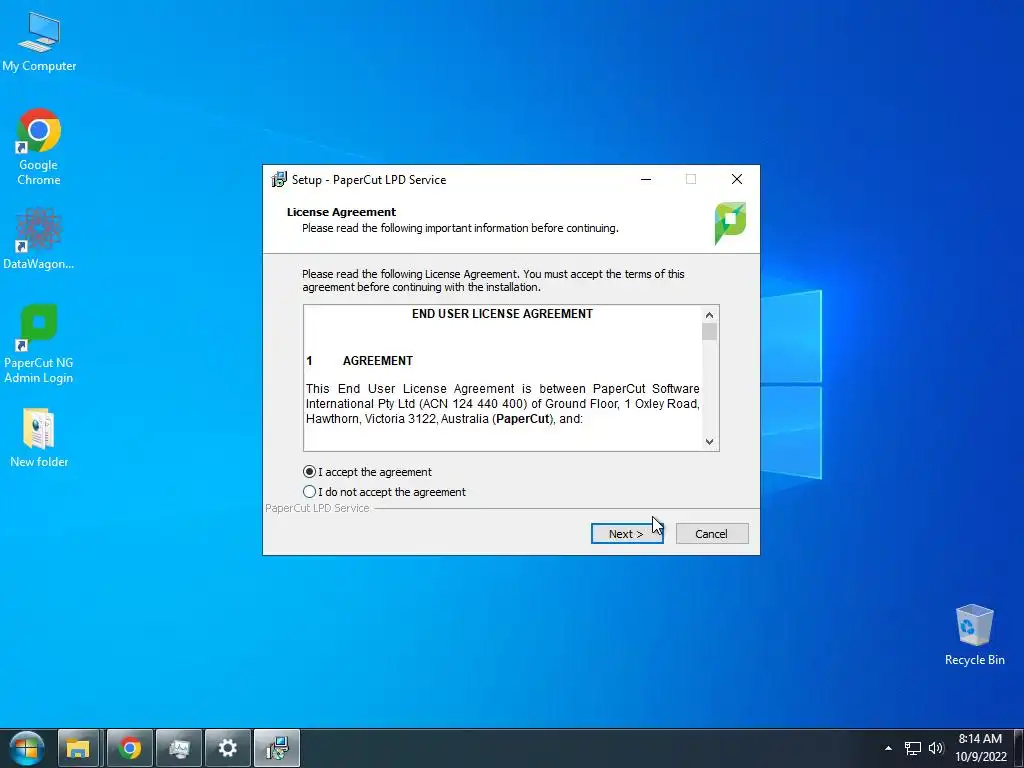This screenshot has height=768, width=1024.
Task: Select I accept the agreement
Action: pos(367,472)
